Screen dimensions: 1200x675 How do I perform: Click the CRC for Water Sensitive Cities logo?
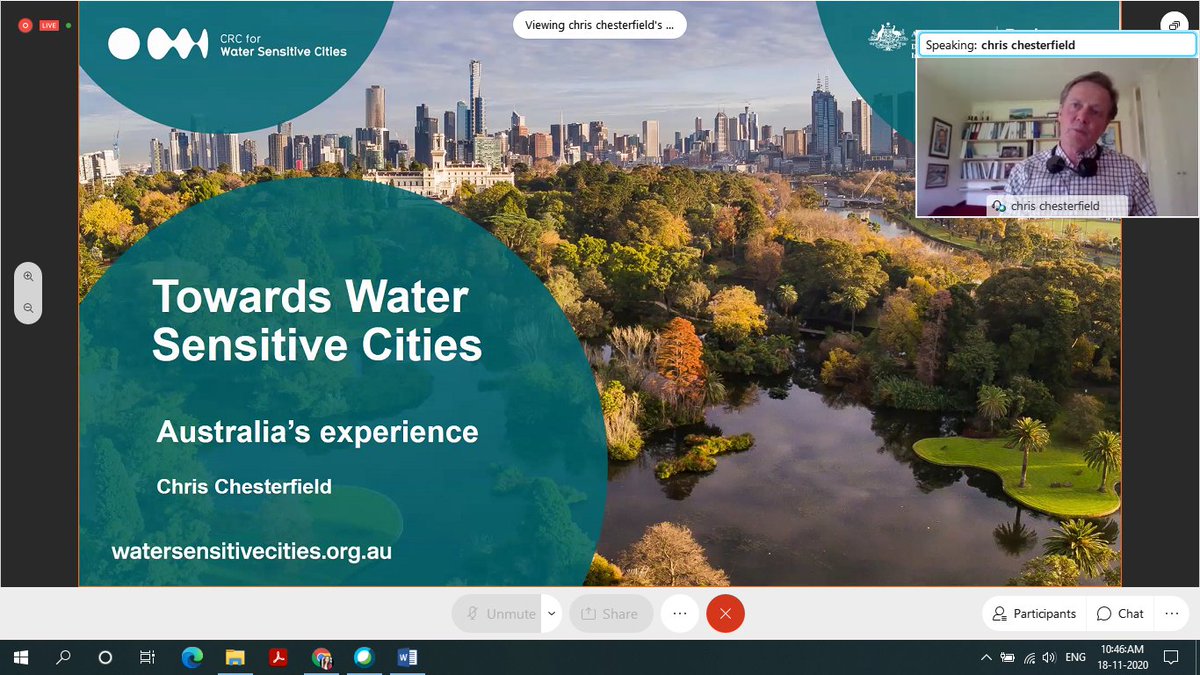227,43
